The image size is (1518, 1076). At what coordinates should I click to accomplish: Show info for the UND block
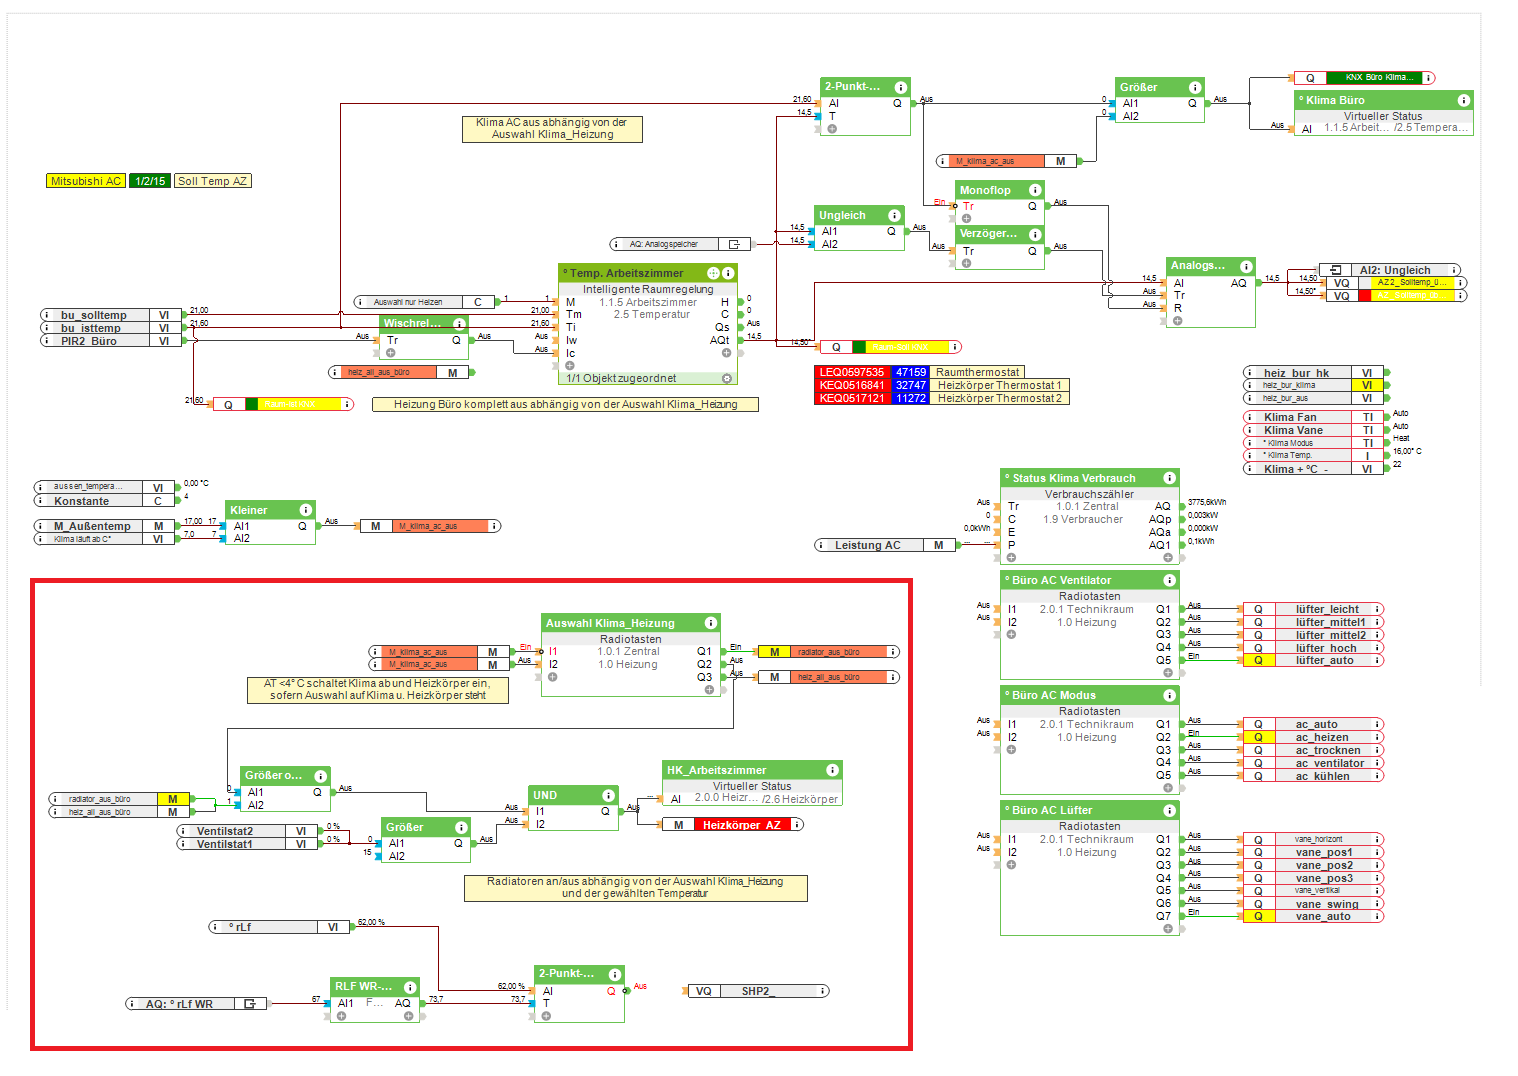click(x=608, y=795)
